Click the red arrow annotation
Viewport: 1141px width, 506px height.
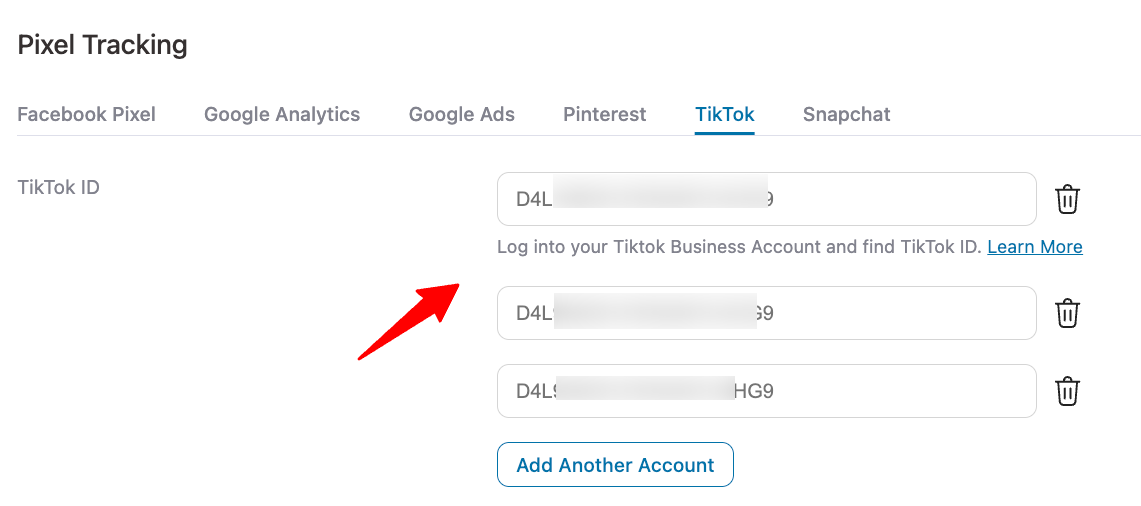[x=409, y=321]
